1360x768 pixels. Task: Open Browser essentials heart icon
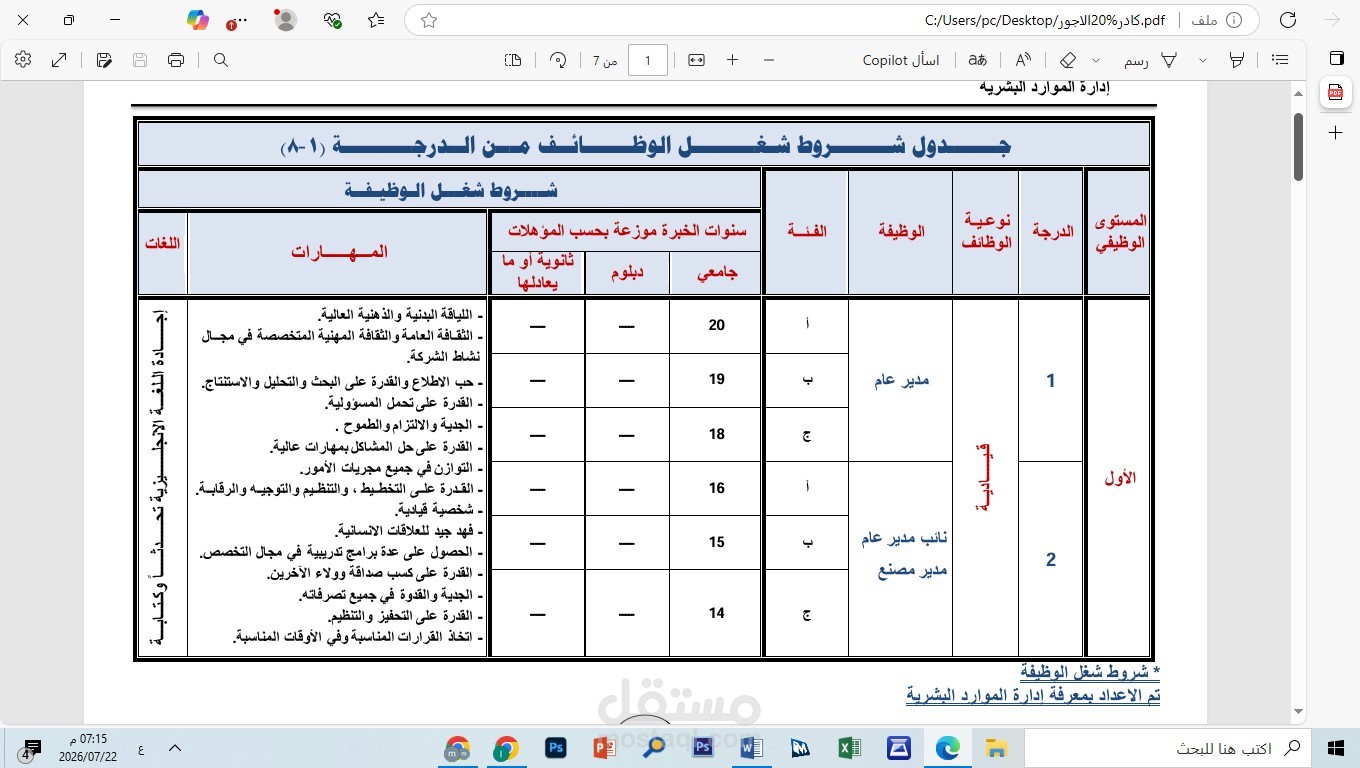pyautogui.click(x=333, y=20)
